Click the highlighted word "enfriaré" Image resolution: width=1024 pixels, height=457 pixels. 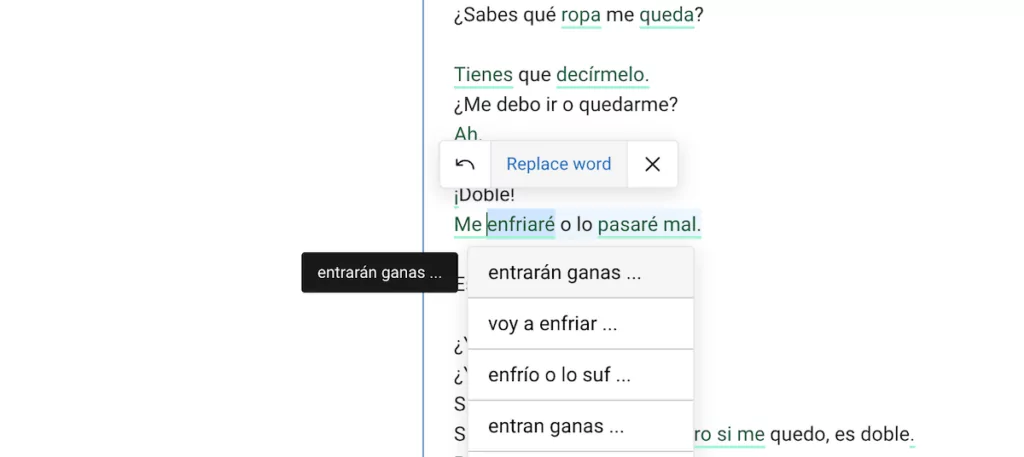click(521, 225)
